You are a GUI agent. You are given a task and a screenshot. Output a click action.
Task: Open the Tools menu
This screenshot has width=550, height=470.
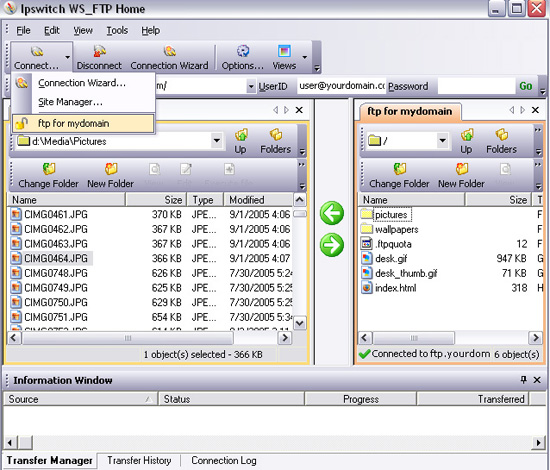[x=117, y=31]
